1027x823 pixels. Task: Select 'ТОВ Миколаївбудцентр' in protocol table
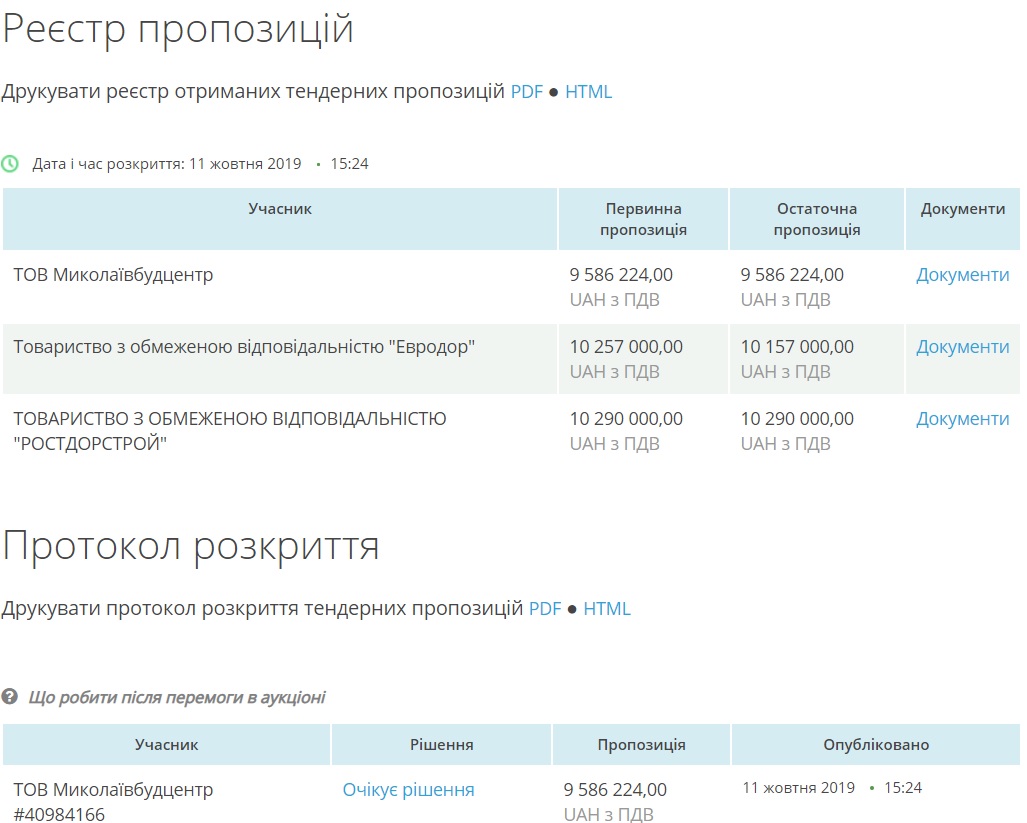(x=113, y=790)
